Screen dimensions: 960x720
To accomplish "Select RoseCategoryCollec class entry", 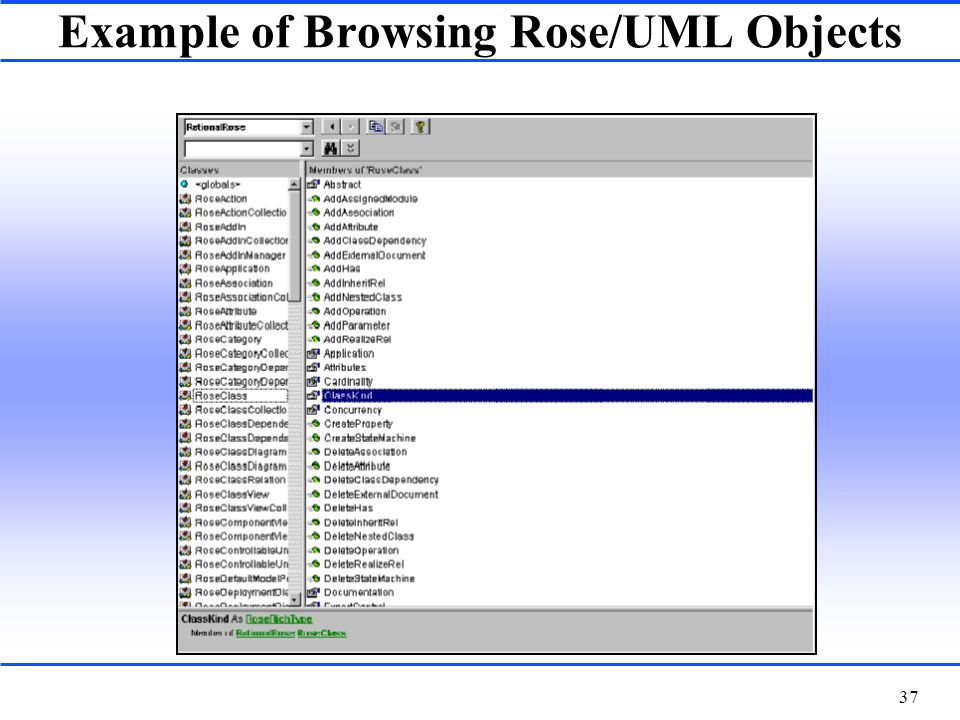I will (x=241, y=354).
